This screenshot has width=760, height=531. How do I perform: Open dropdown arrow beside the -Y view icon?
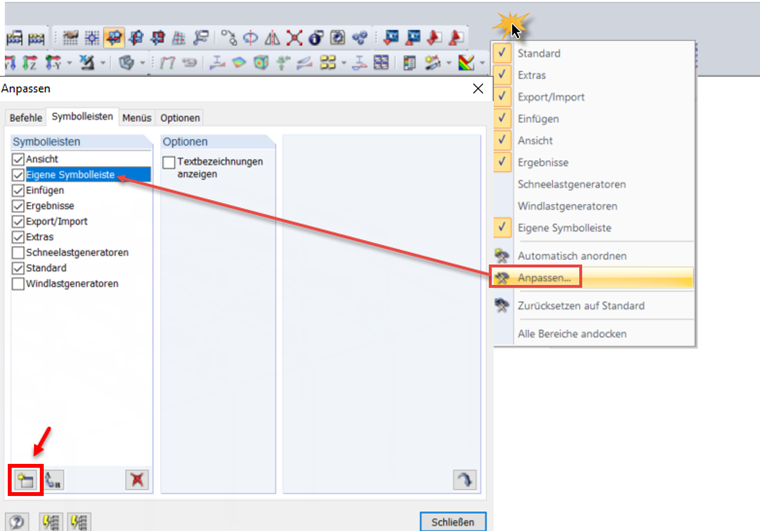click(x=69, y=62)
